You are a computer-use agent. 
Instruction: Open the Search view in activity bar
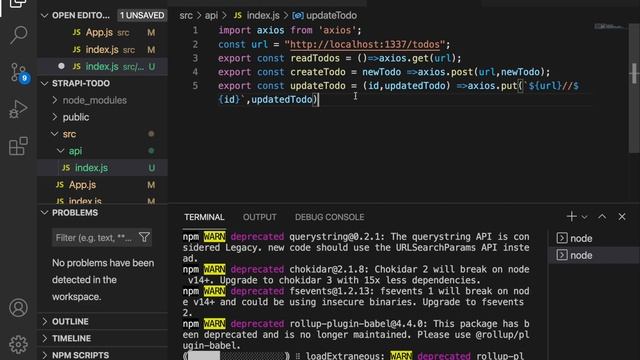point(18,35)
